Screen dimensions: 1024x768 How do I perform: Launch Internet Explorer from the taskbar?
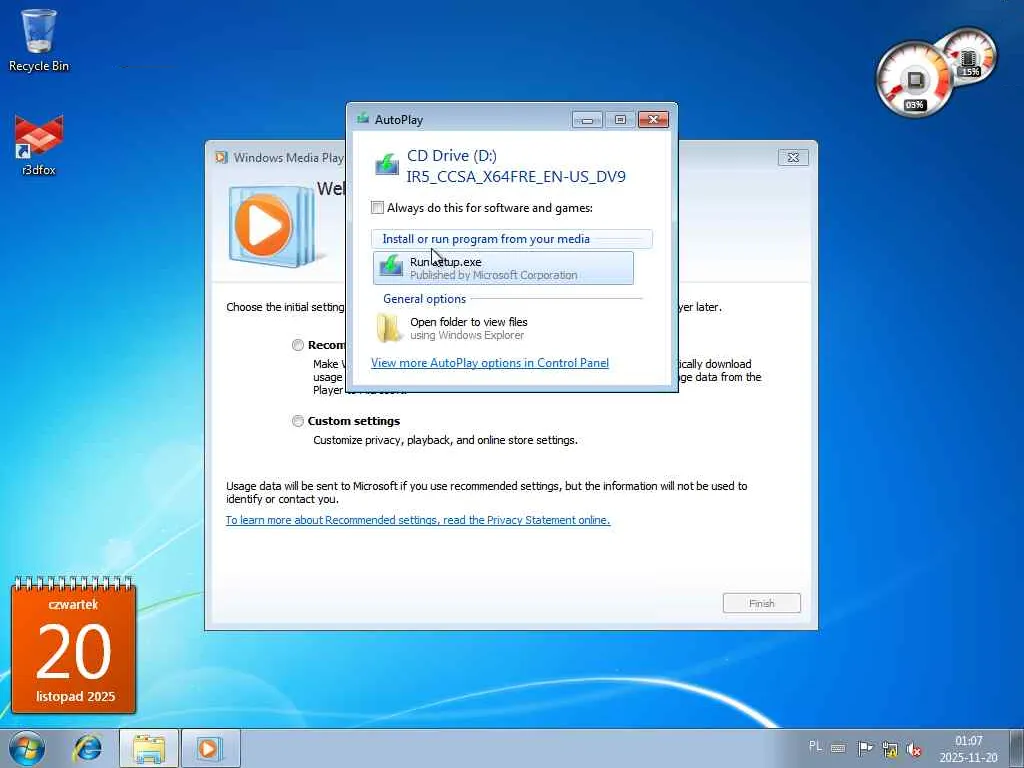coord(88,748)
